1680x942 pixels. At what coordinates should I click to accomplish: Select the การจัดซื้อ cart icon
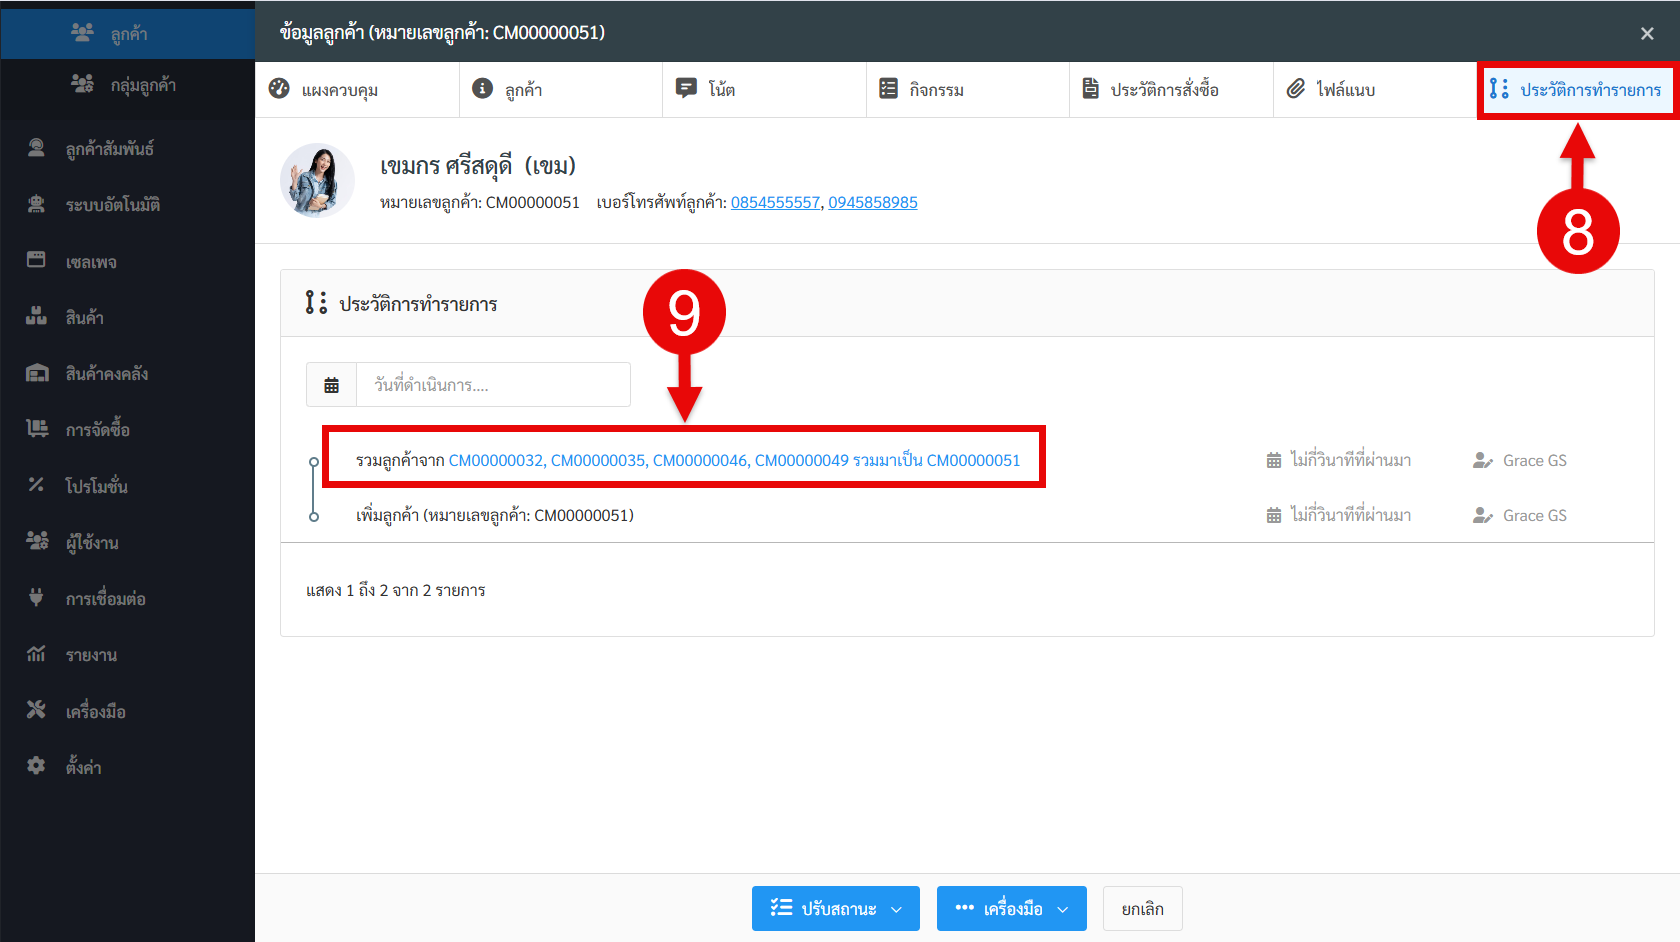[36, 429]
